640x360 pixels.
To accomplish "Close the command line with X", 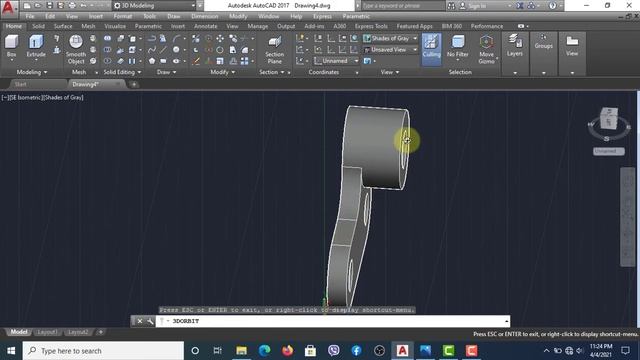I will pyautogui.click(x=140, y=321).
